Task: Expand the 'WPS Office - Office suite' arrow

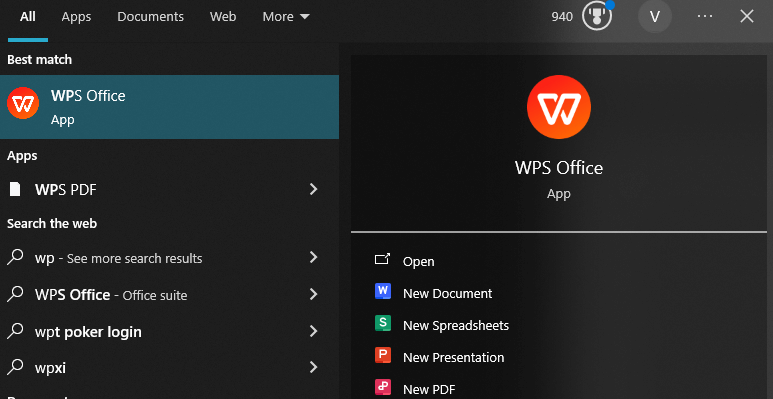Action: (313, 294)
